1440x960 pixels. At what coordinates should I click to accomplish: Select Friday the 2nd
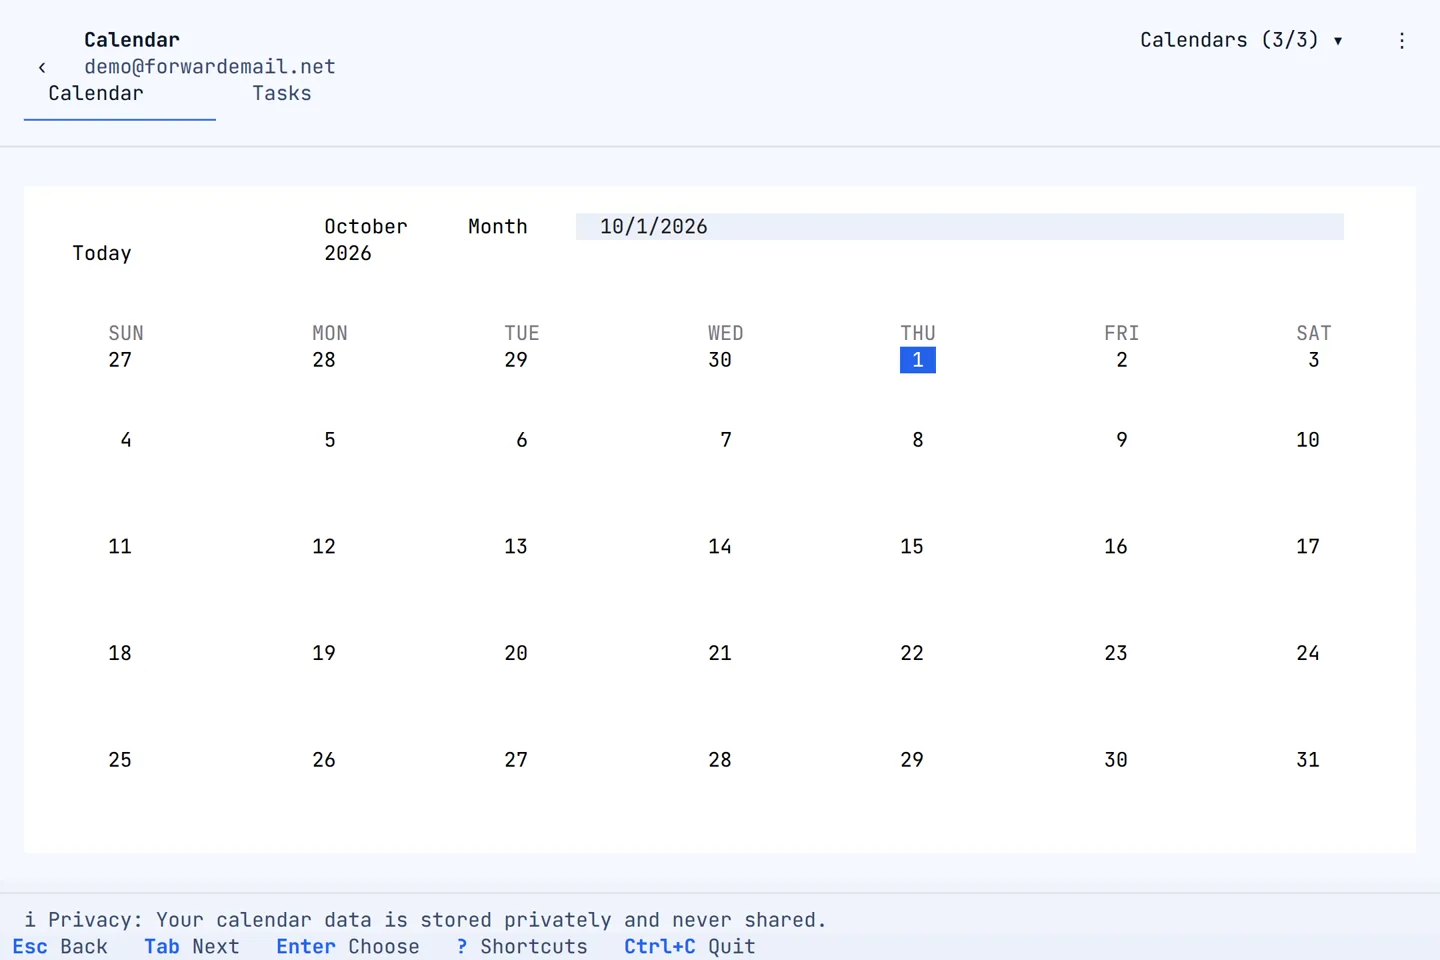click(x=1122, y=360)
